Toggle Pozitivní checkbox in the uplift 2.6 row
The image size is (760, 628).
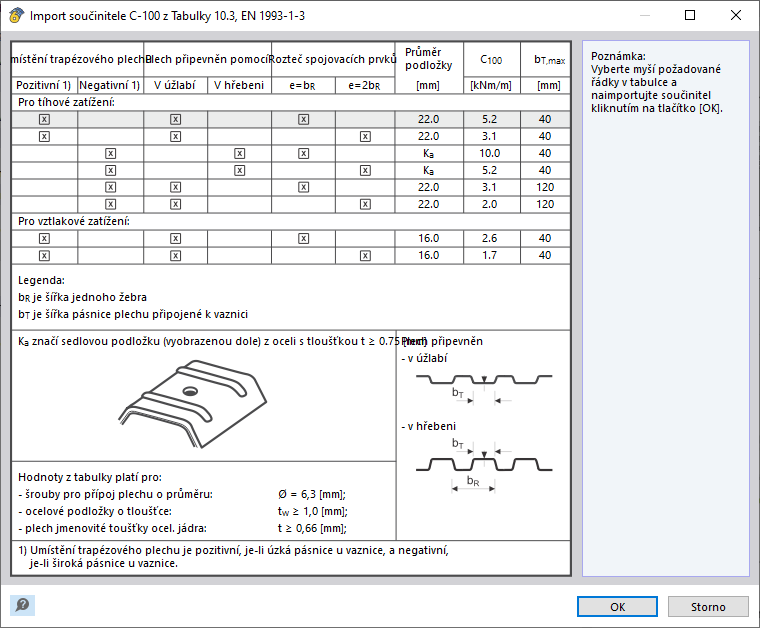(44, 238)
